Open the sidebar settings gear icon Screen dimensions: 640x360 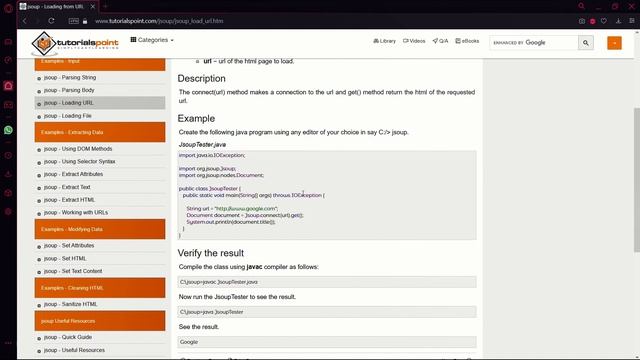[8, 211]
